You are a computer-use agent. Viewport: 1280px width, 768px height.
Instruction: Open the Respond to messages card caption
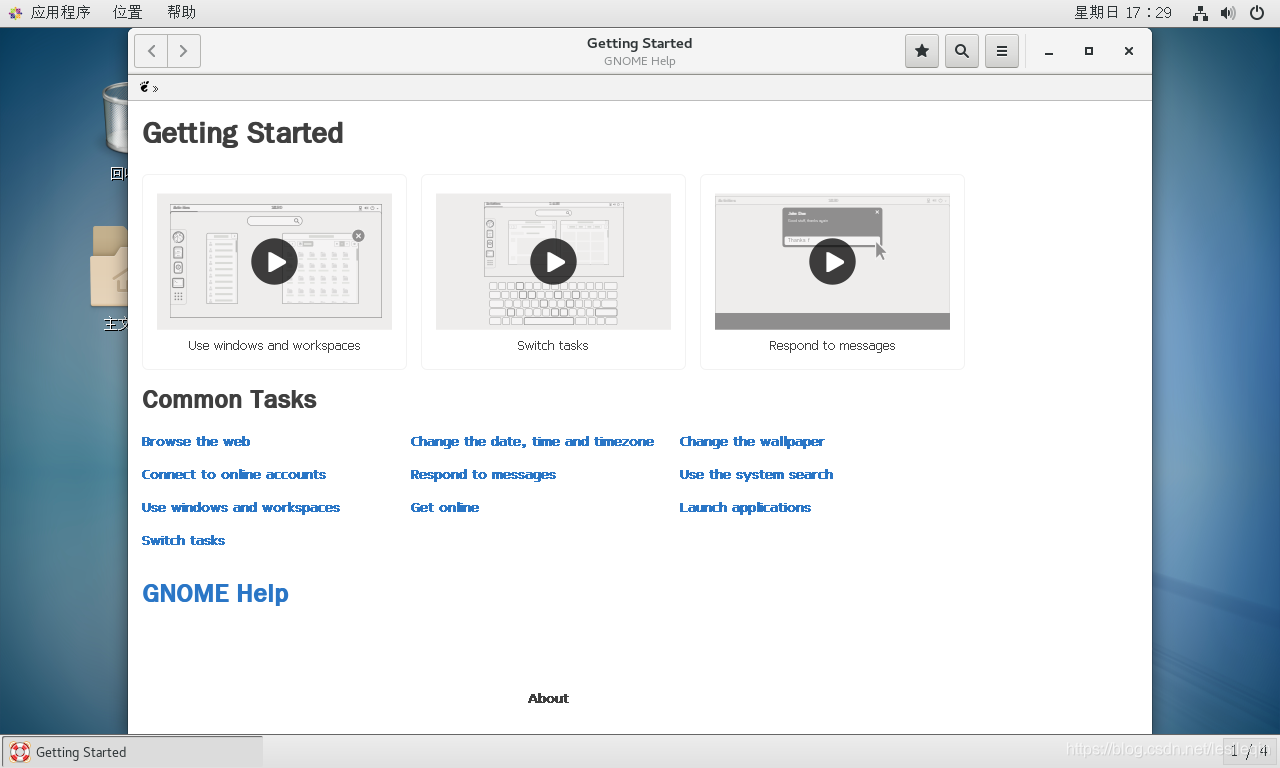click(832, 346)
